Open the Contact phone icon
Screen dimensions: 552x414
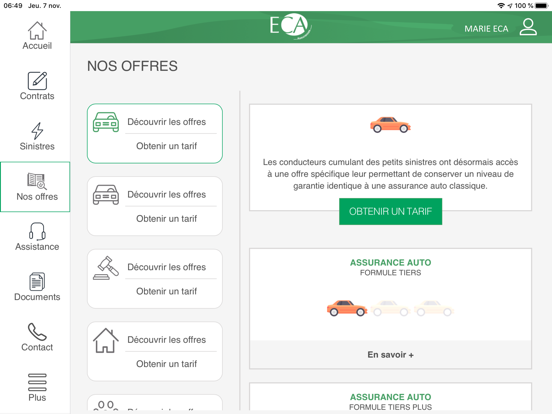tap(37, 332)
